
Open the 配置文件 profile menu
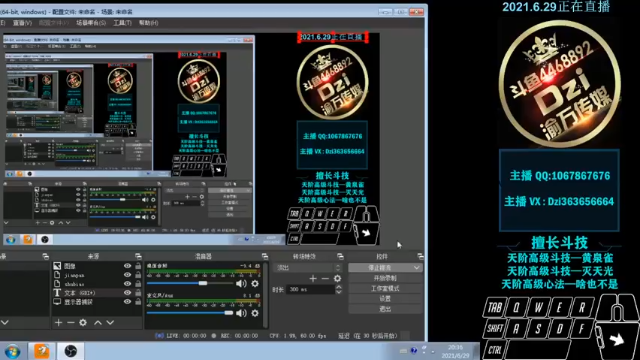tap(53, 23)
